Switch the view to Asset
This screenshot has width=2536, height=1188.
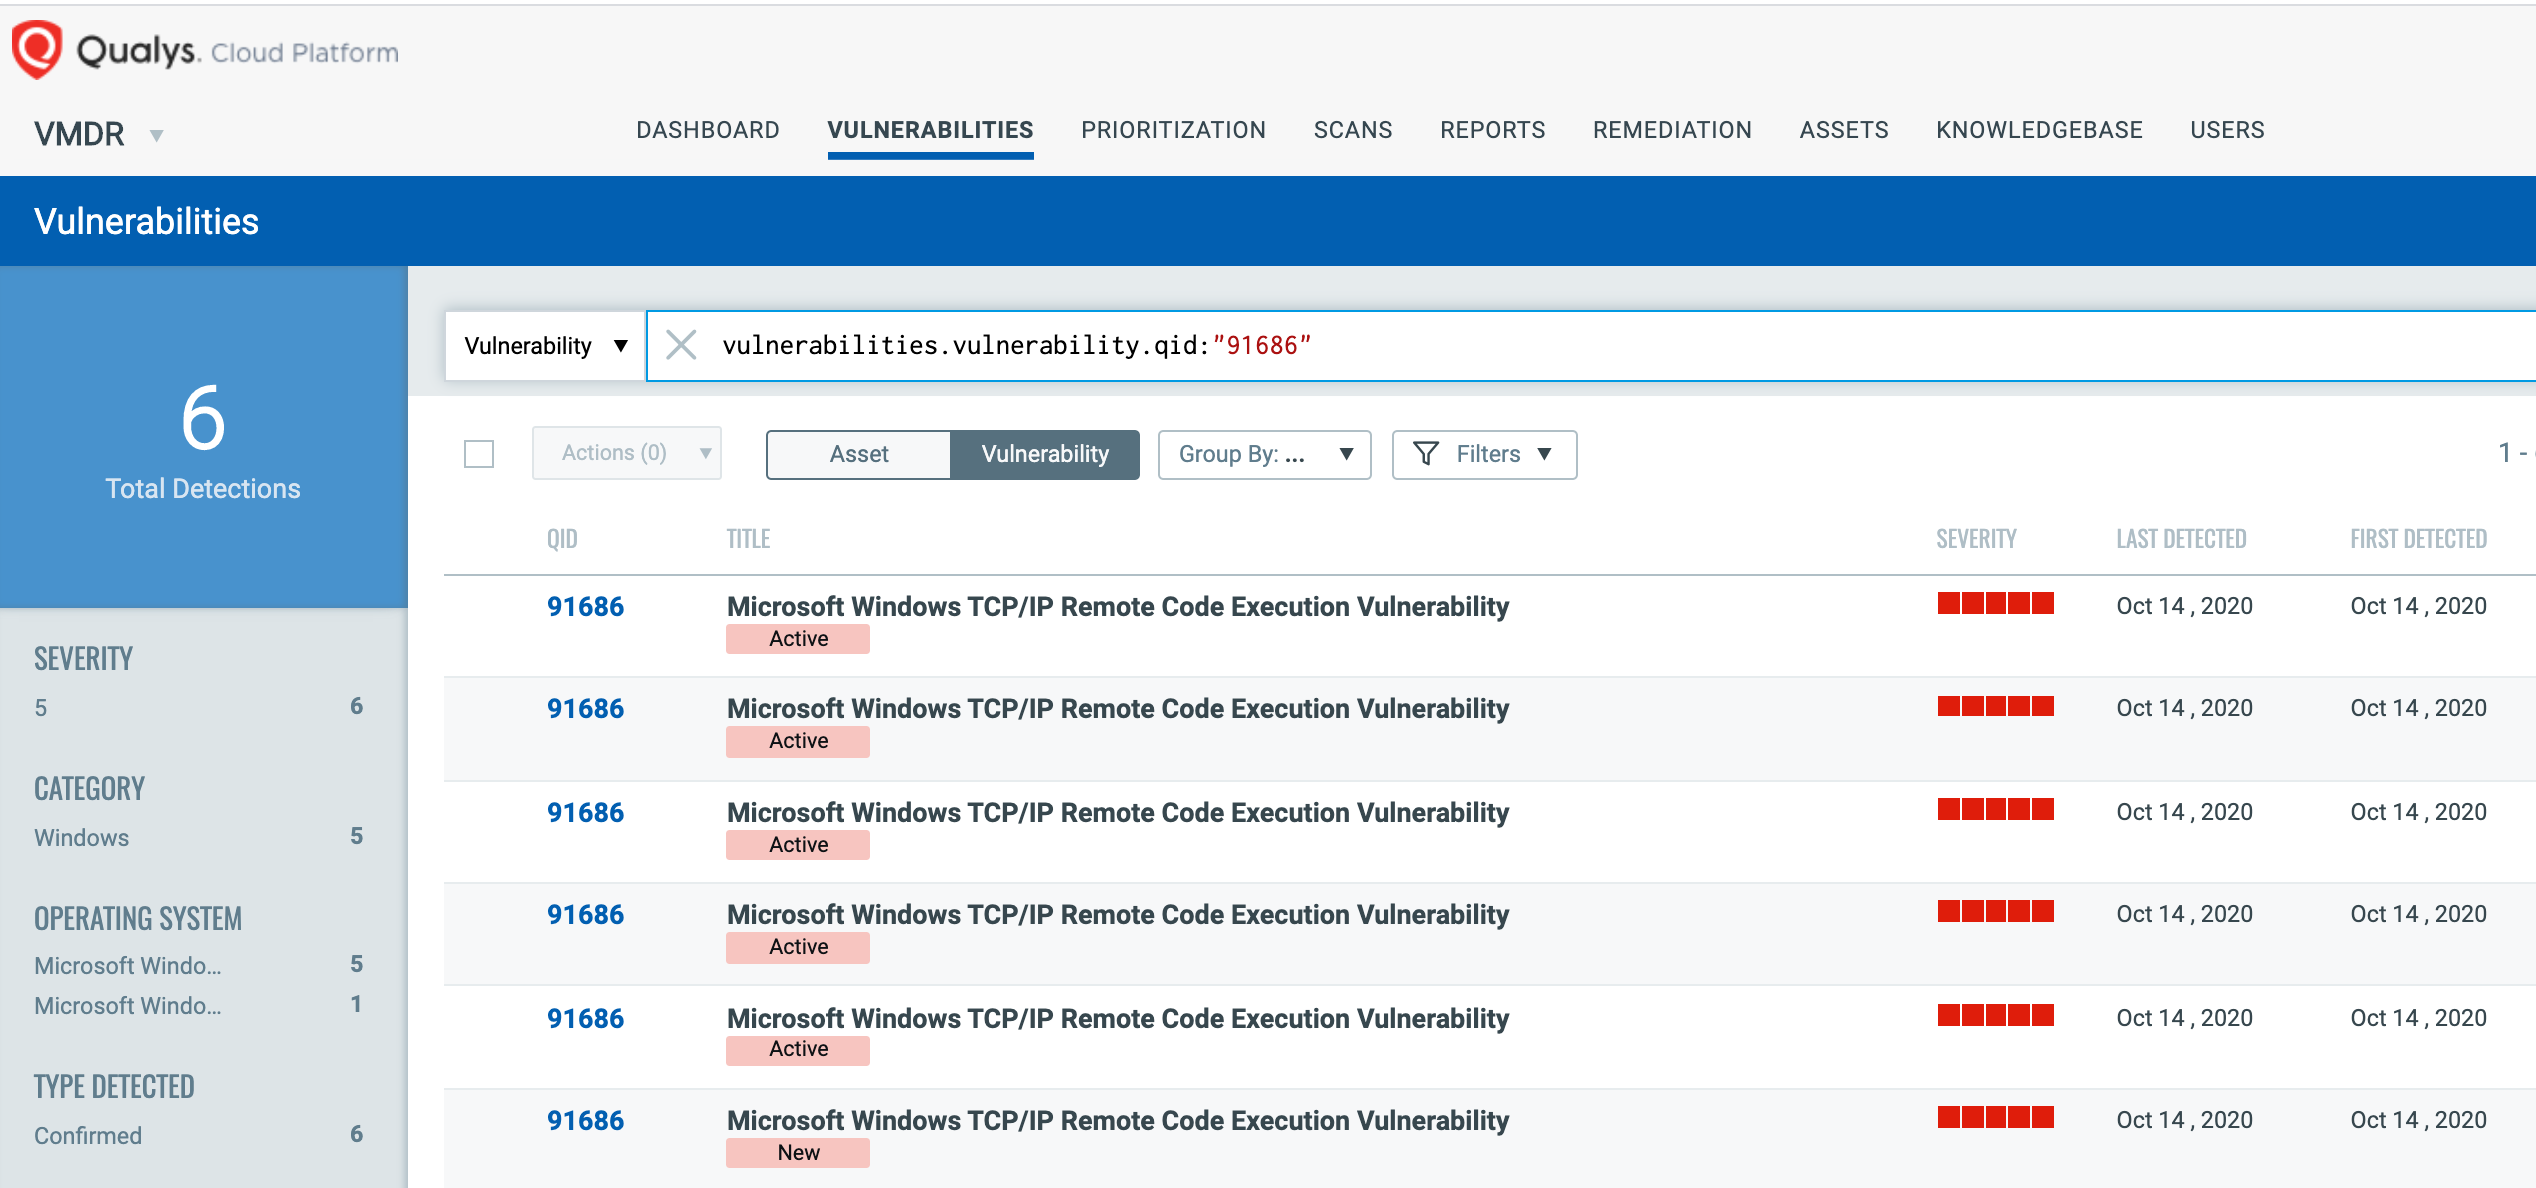pos(858,453)
